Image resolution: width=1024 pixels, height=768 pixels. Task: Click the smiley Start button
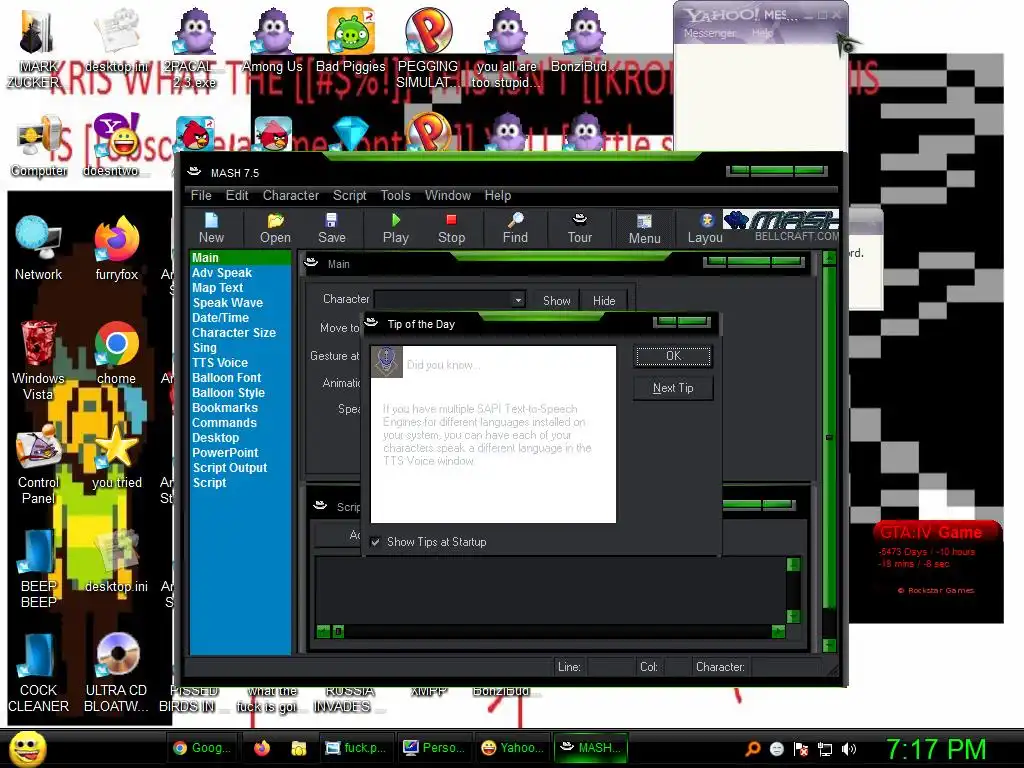coord(27,748)
